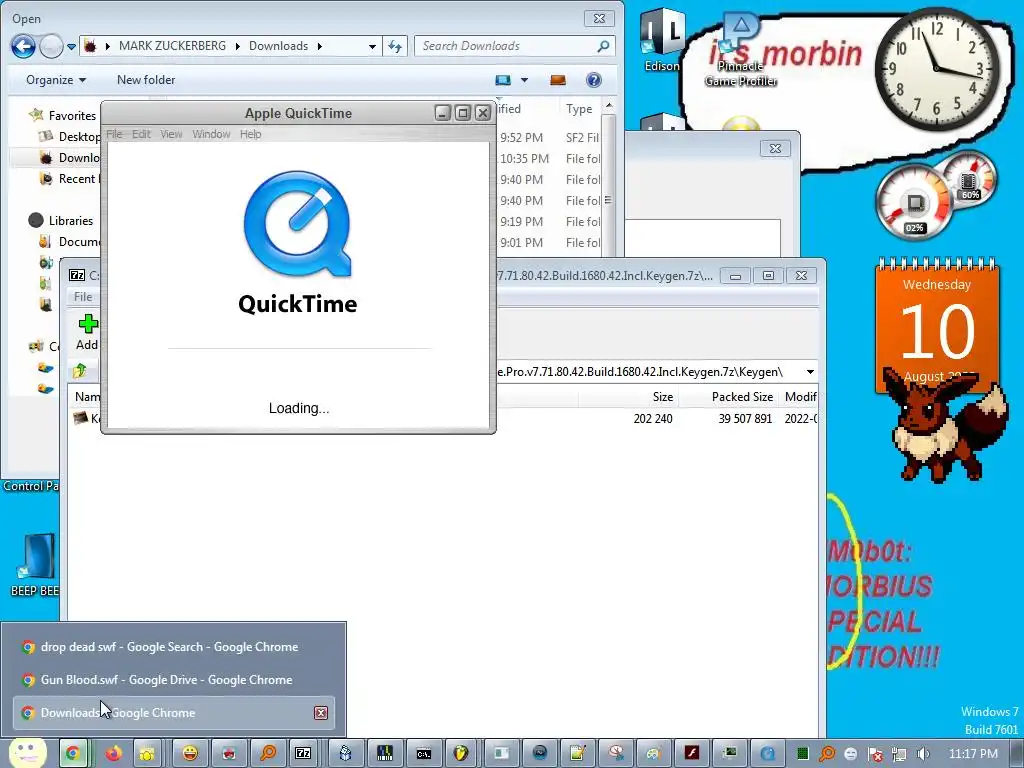Screen dimensions: 1024x768
Task: Click the Size column header in 7-Zip
Action: click(662, 396)
